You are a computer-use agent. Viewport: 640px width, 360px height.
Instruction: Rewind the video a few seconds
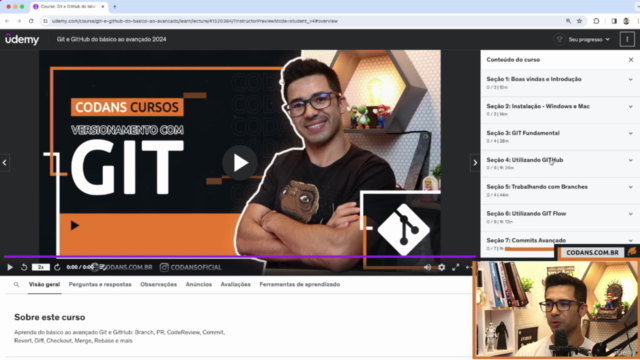tap(24, 267)
